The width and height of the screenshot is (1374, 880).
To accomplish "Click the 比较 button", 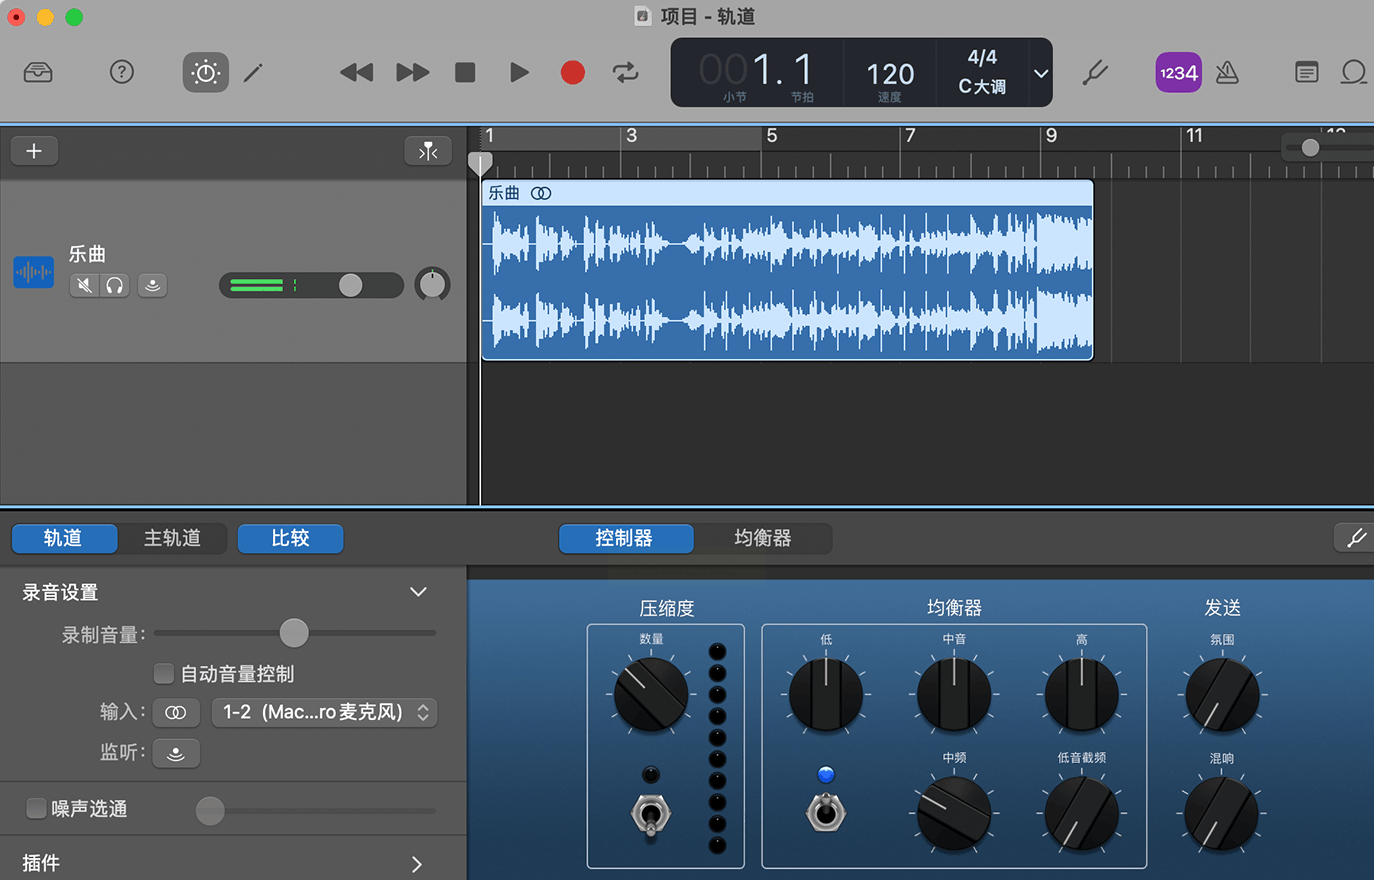I will [290, 538].
